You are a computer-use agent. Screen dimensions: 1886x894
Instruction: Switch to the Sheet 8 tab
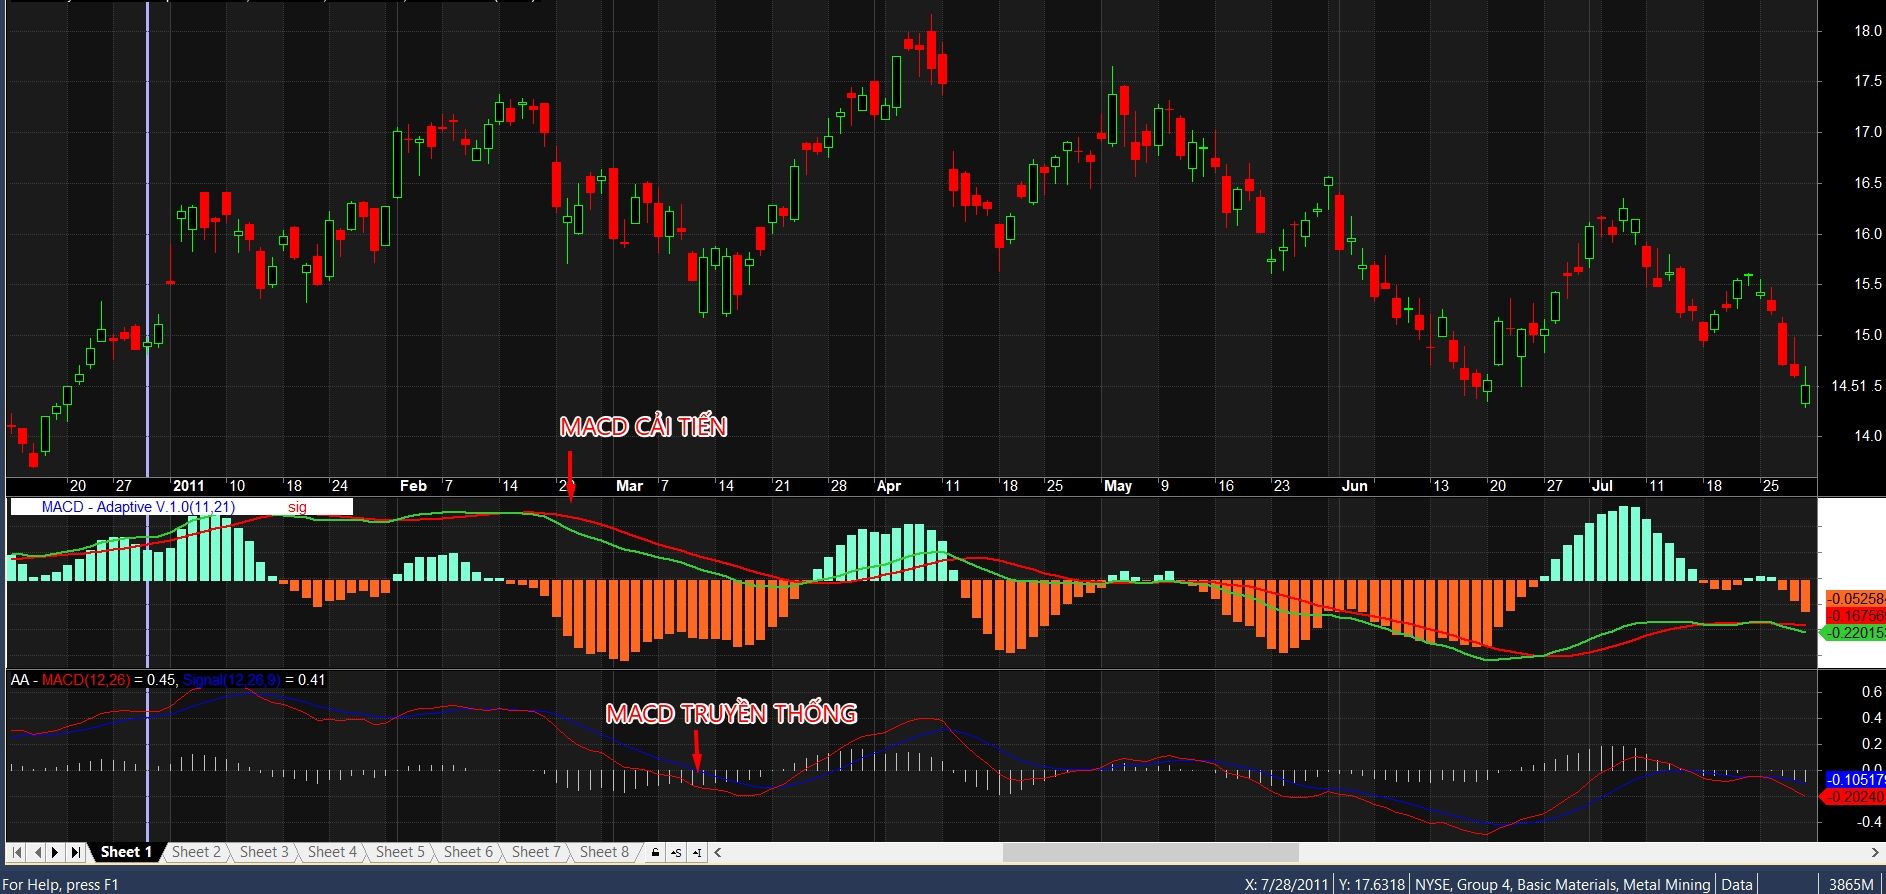click(x=604, y=852)
